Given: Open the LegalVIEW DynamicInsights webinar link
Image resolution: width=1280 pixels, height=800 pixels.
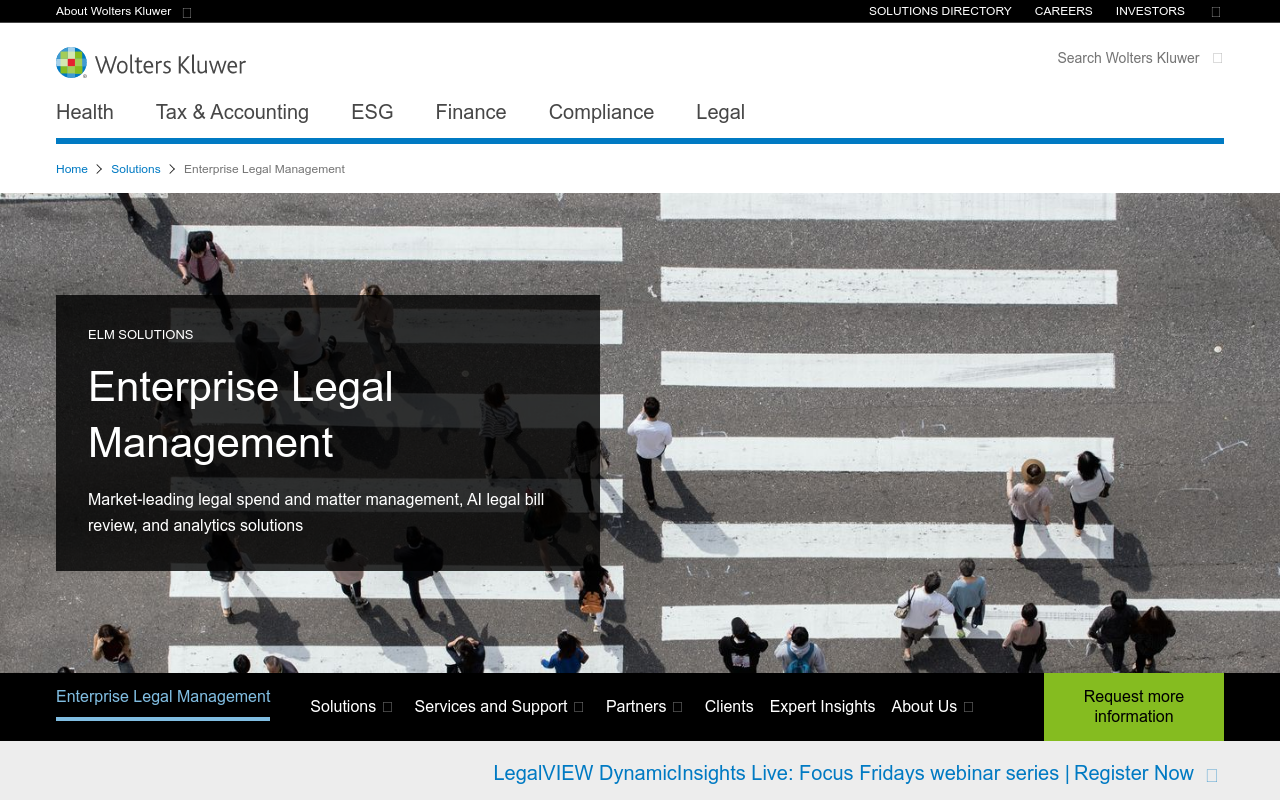Looking at the screenshot, I should coord(843,773).
